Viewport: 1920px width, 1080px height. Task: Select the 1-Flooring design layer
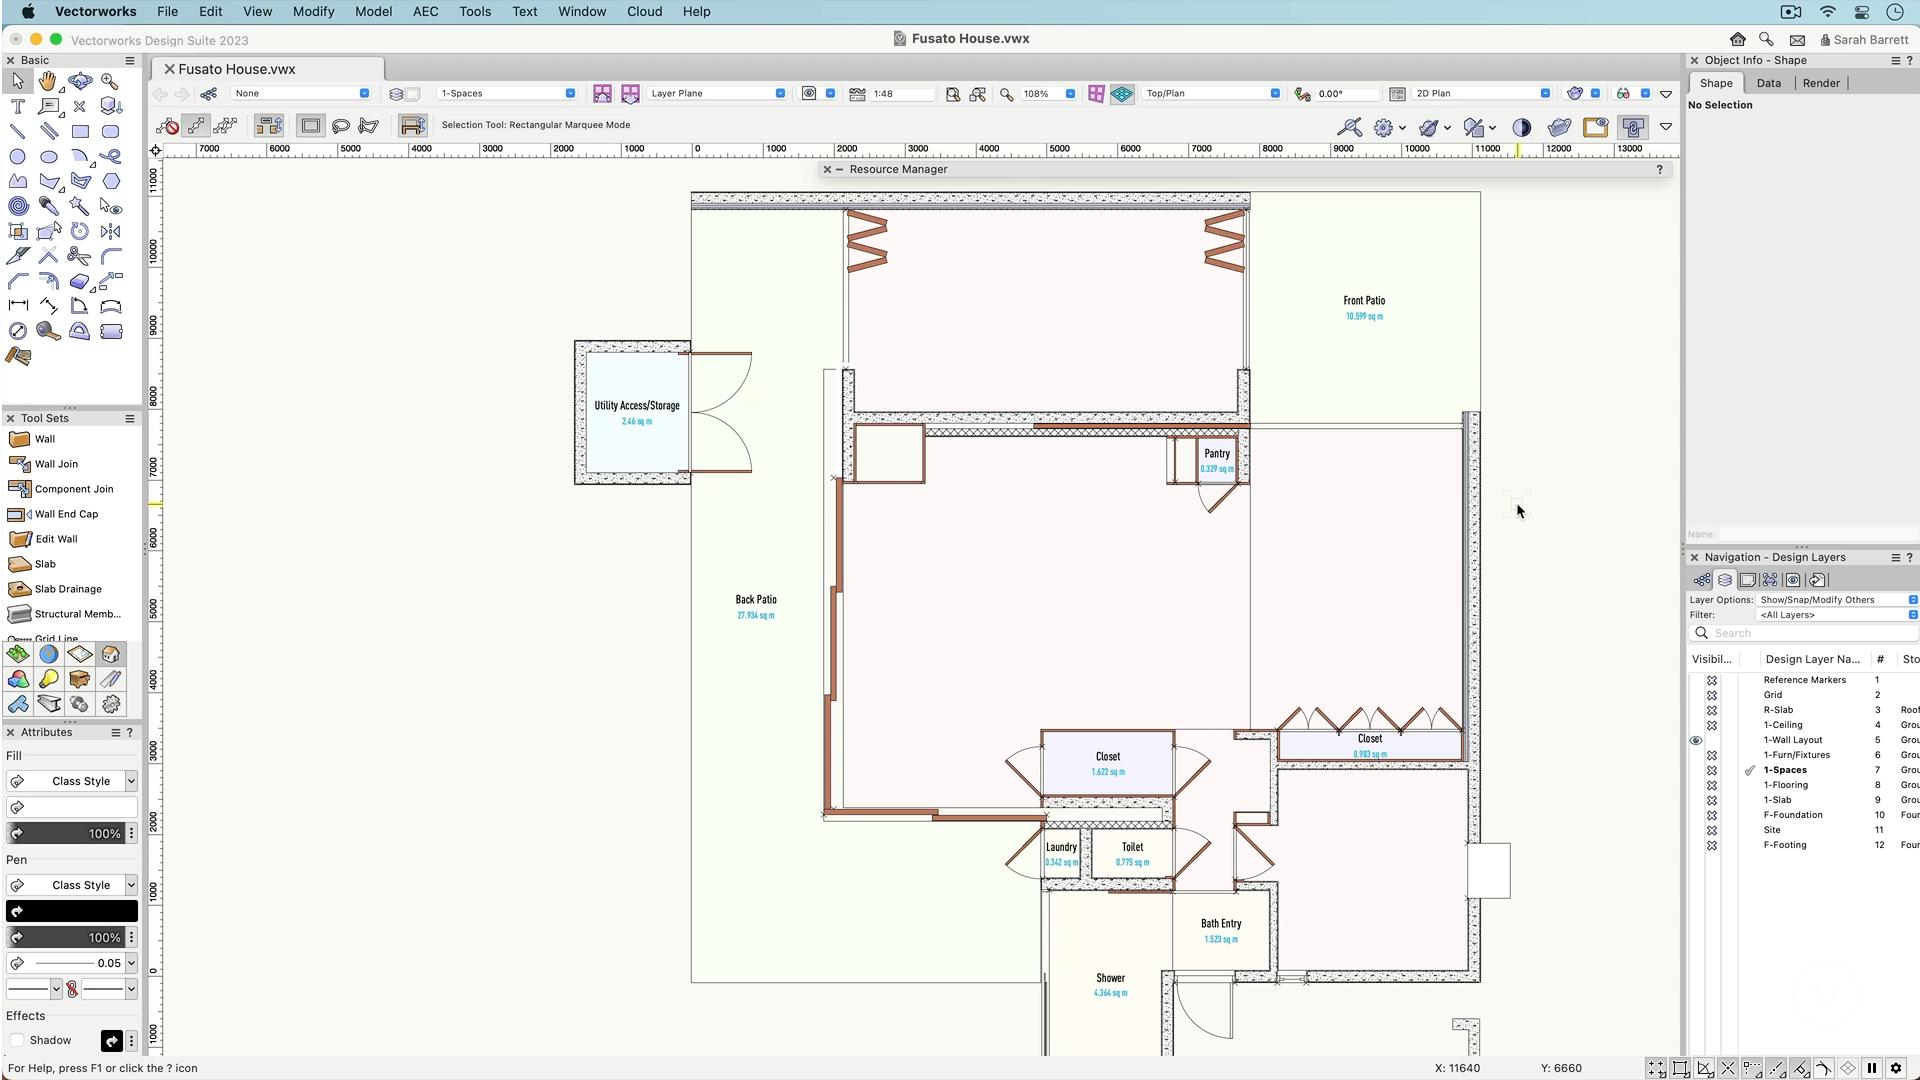pos(1785,786)
